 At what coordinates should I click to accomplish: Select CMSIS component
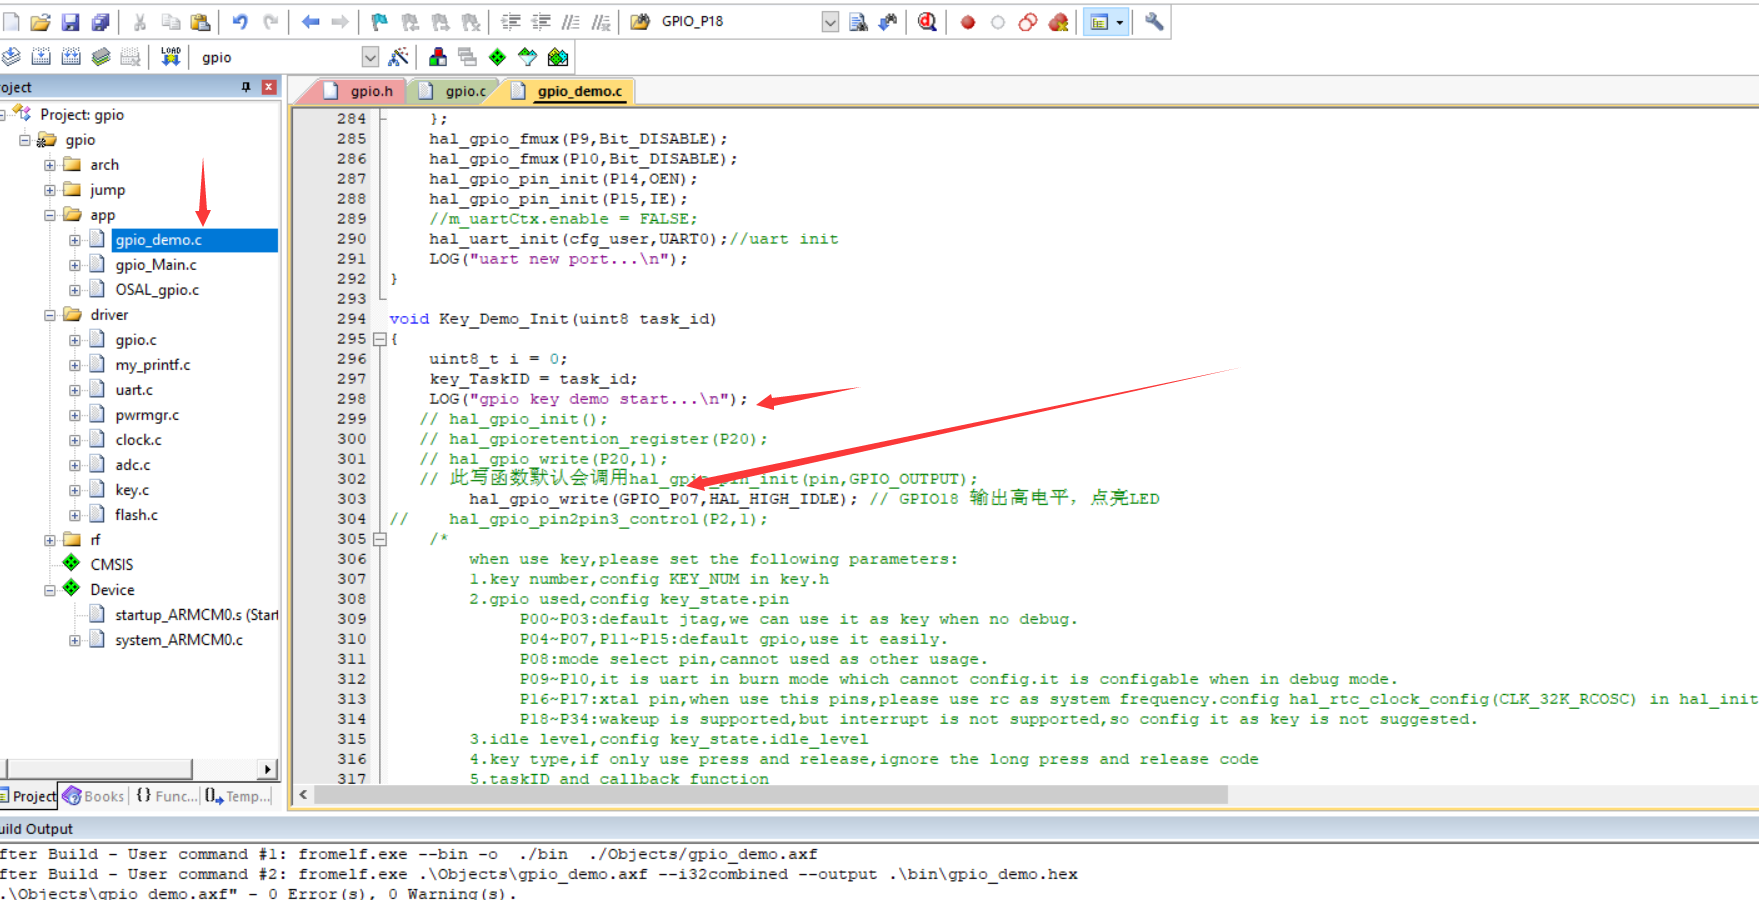tap(111, 565)
